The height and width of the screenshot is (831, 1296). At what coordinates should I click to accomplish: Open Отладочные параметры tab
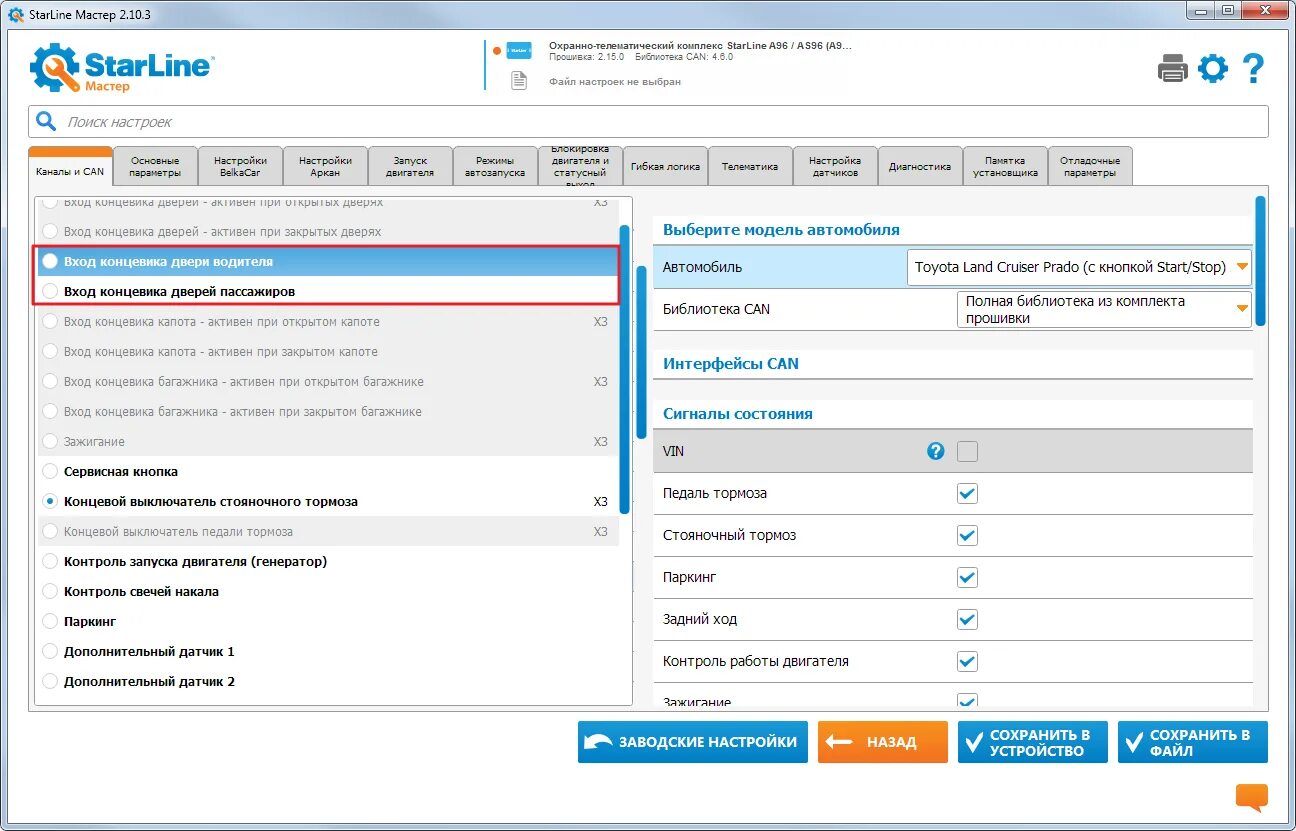[1090, 166]
